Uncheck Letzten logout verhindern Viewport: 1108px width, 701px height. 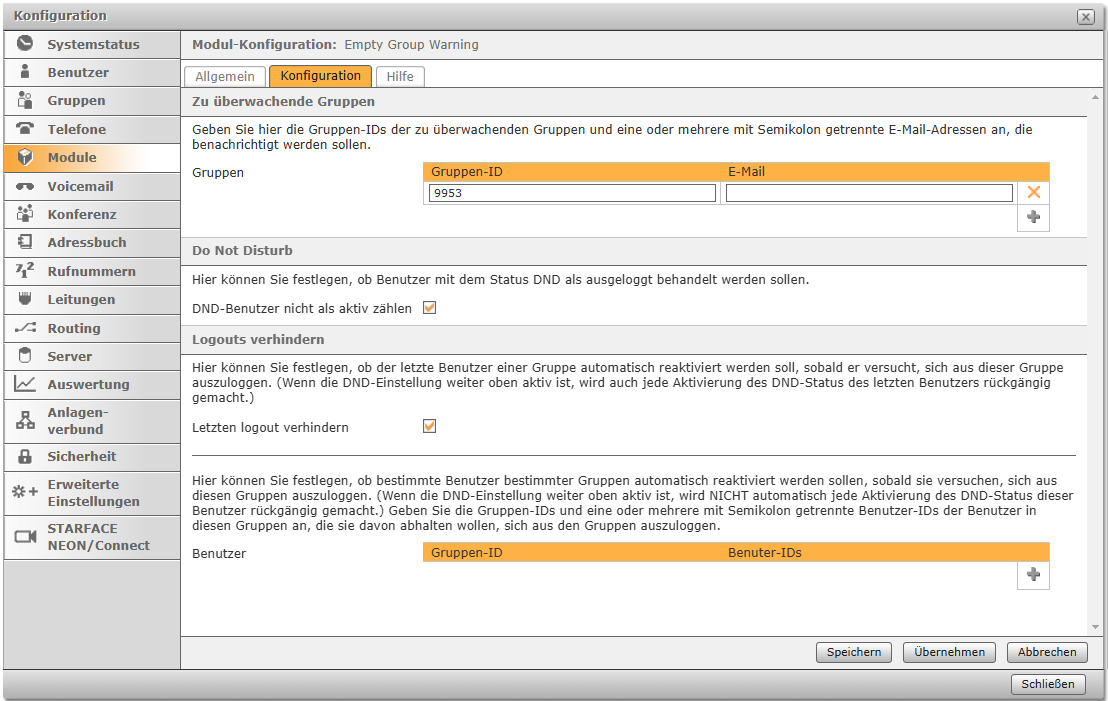430,427
